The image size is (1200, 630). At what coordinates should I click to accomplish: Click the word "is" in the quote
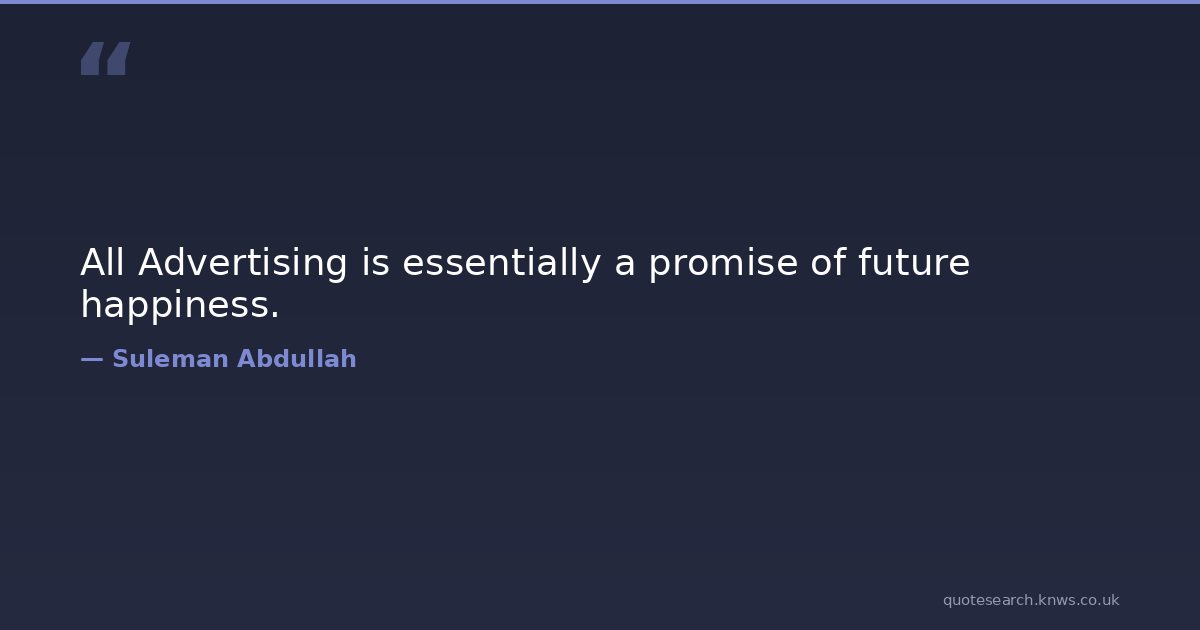375,263
